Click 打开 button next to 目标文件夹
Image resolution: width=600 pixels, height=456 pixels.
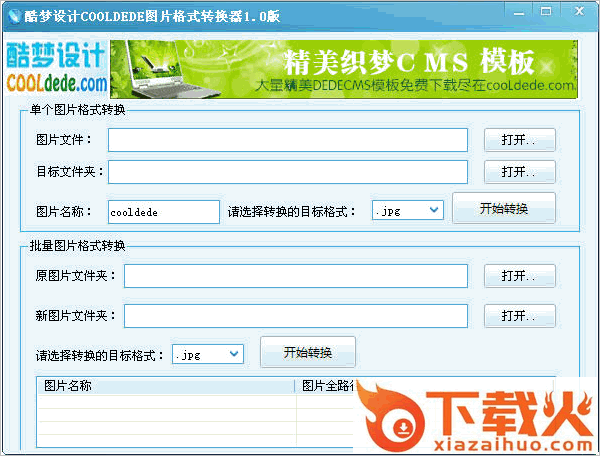tap(520, 172)
